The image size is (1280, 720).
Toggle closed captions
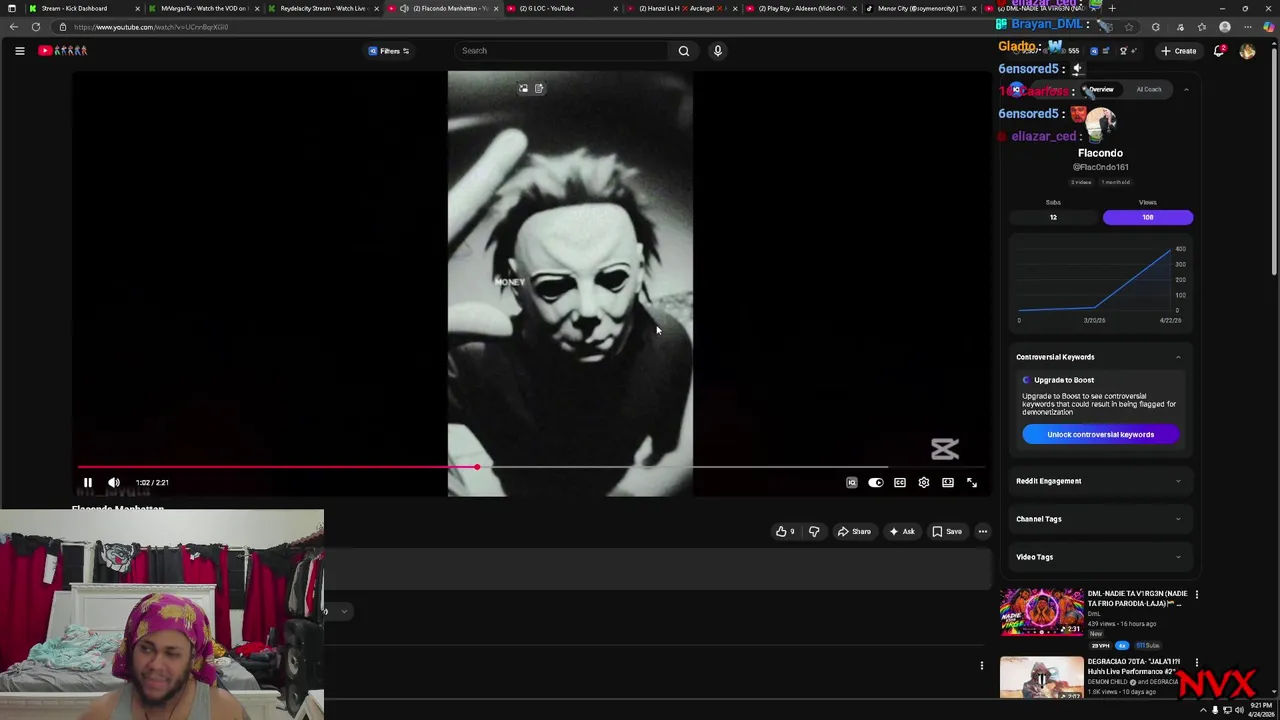900,483
